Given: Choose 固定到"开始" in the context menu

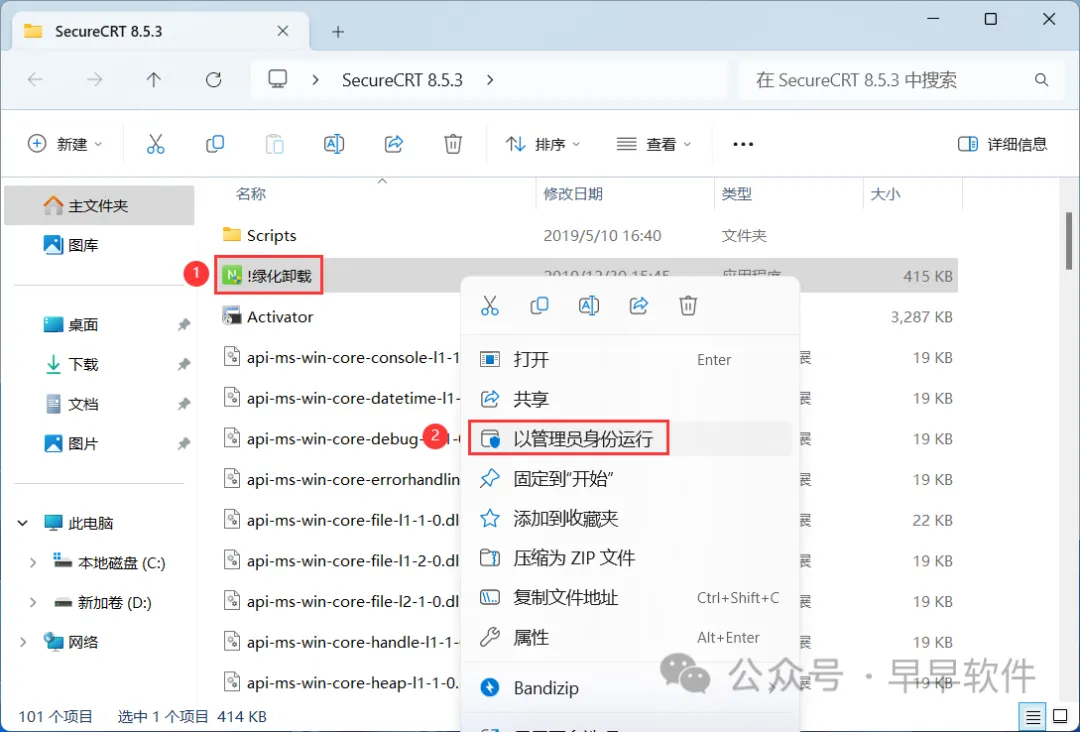Looking at the screenshot, I should coord(630,479).
